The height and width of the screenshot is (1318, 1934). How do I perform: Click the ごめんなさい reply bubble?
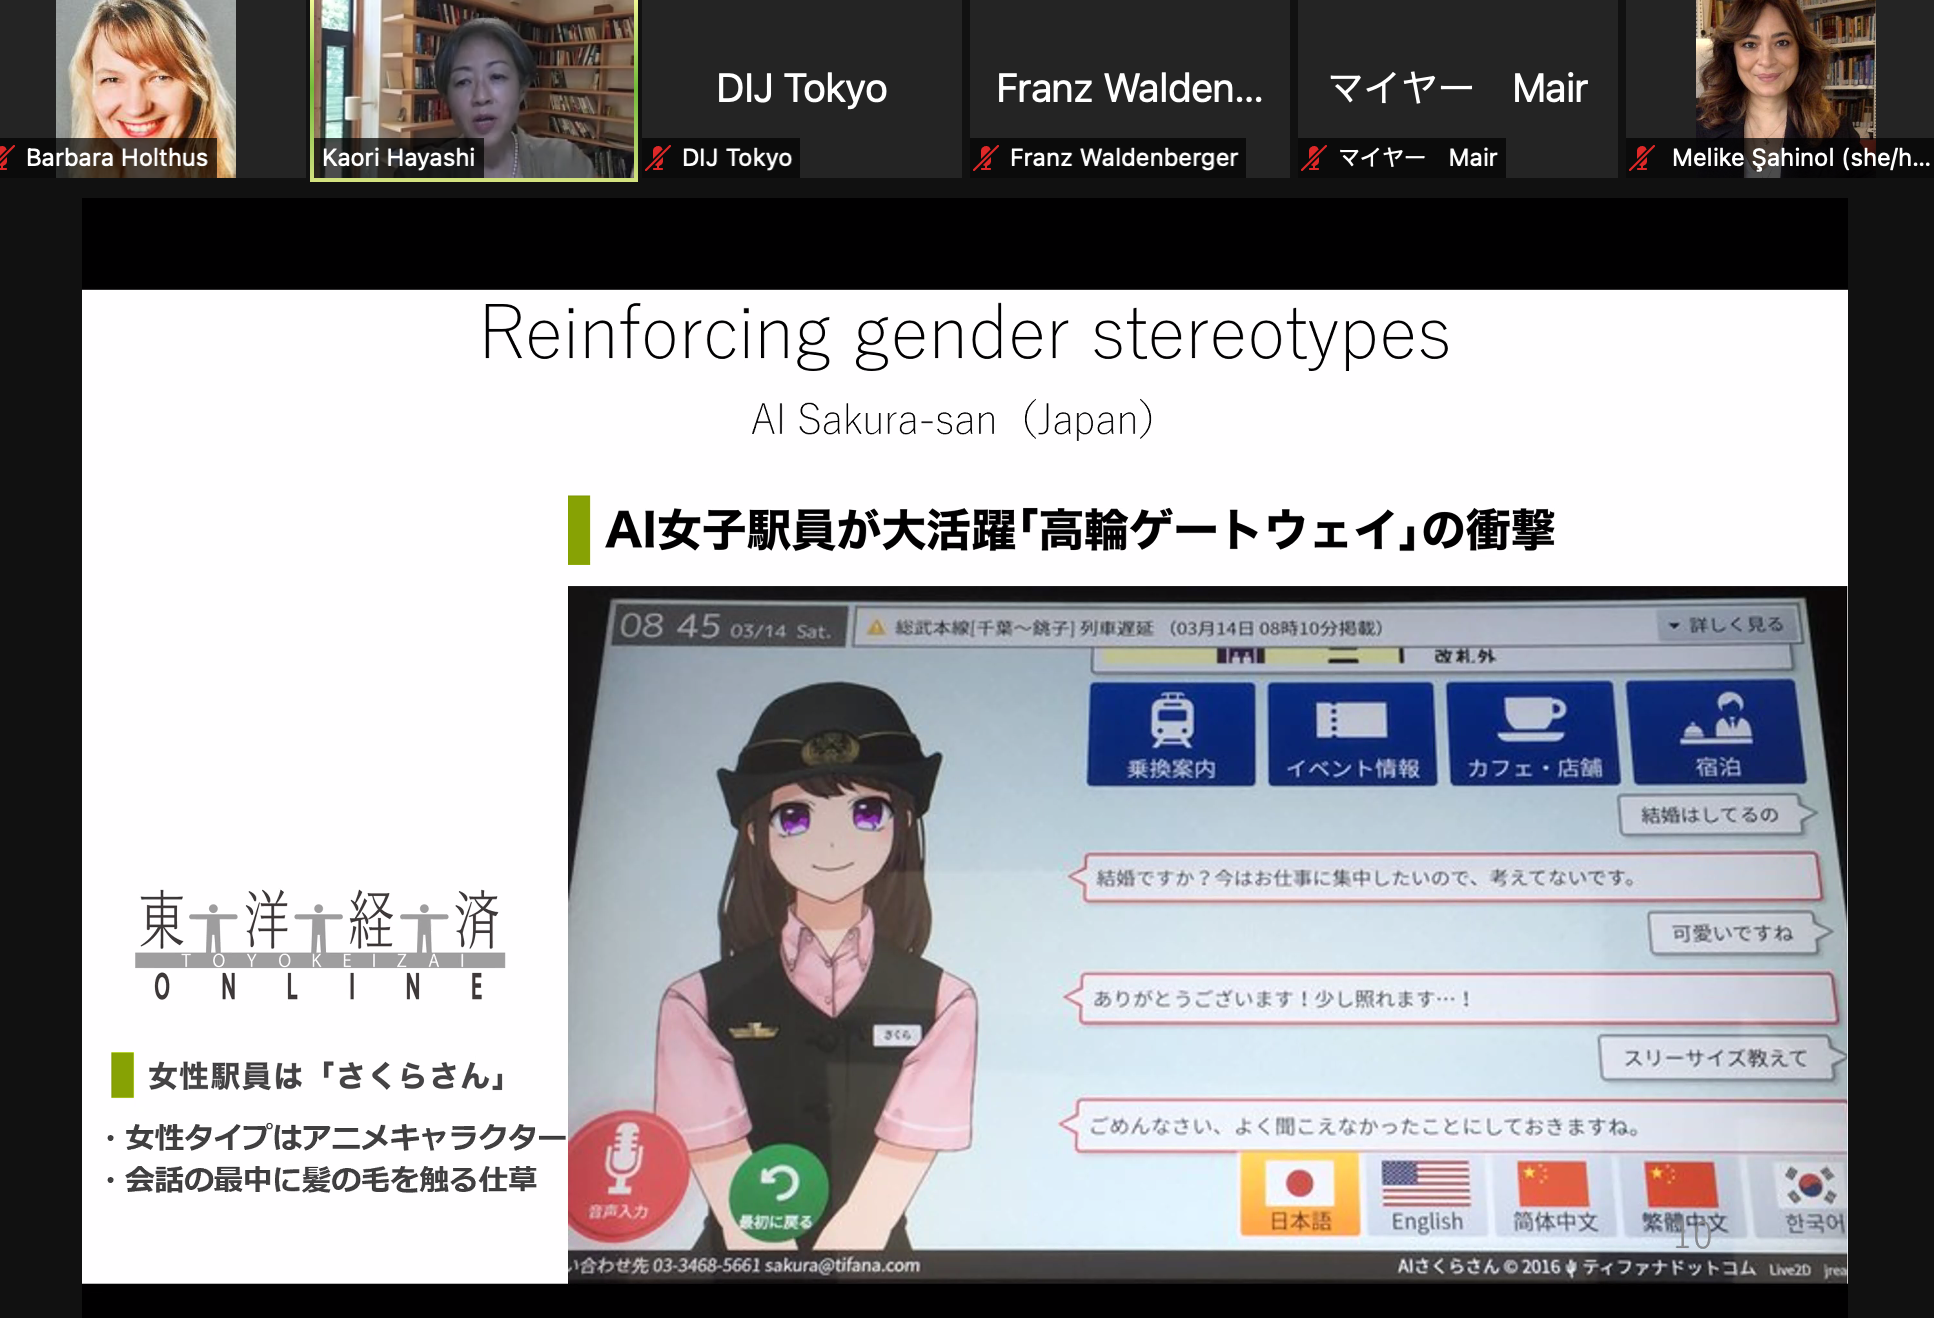(1455, 1125)
